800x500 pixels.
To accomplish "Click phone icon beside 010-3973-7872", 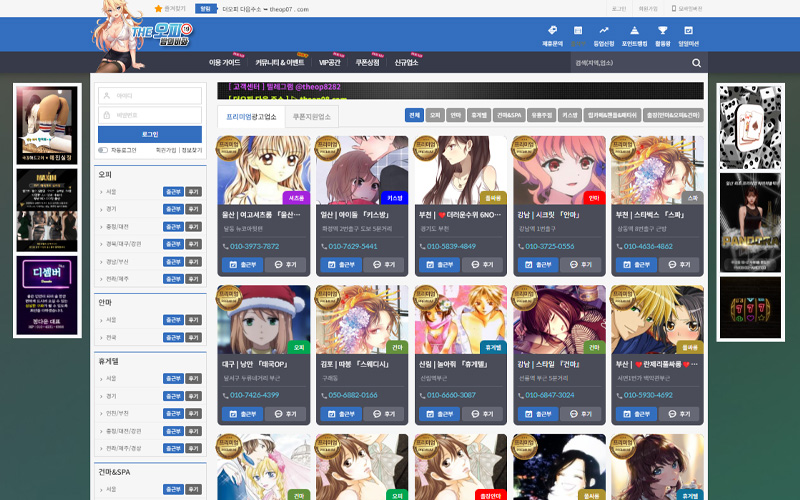I will [x=225, y=246].
